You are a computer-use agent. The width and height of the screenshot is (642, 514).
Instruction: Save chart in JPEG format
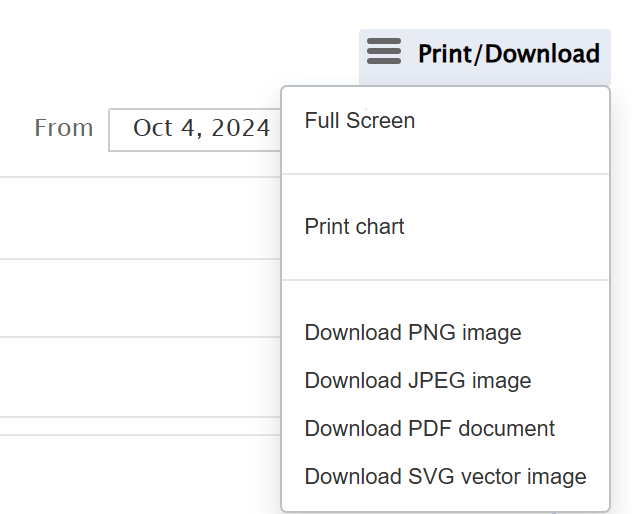click(x=418, y=380)
